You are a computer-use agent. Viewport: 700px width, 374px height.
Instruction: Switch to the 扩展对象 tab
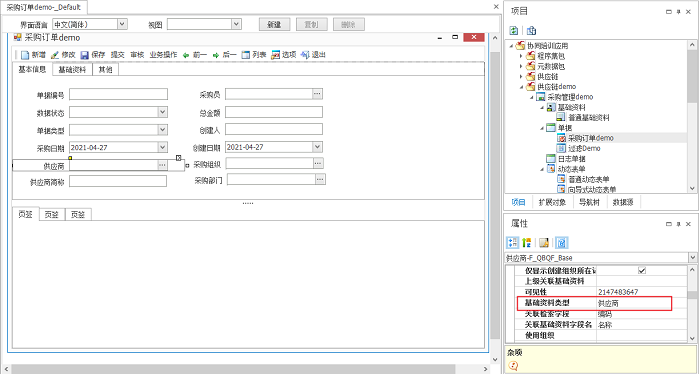click(552, 202)
